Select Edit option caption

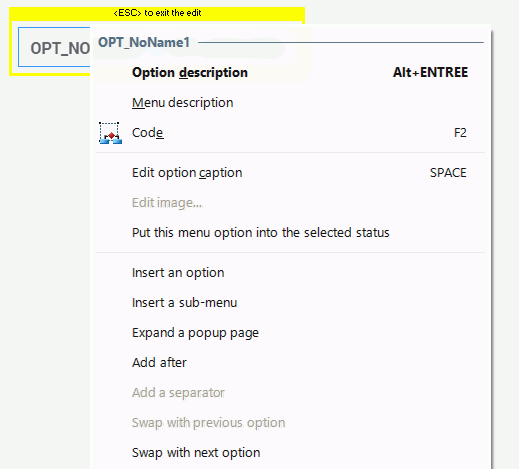[x=290, y=173]
